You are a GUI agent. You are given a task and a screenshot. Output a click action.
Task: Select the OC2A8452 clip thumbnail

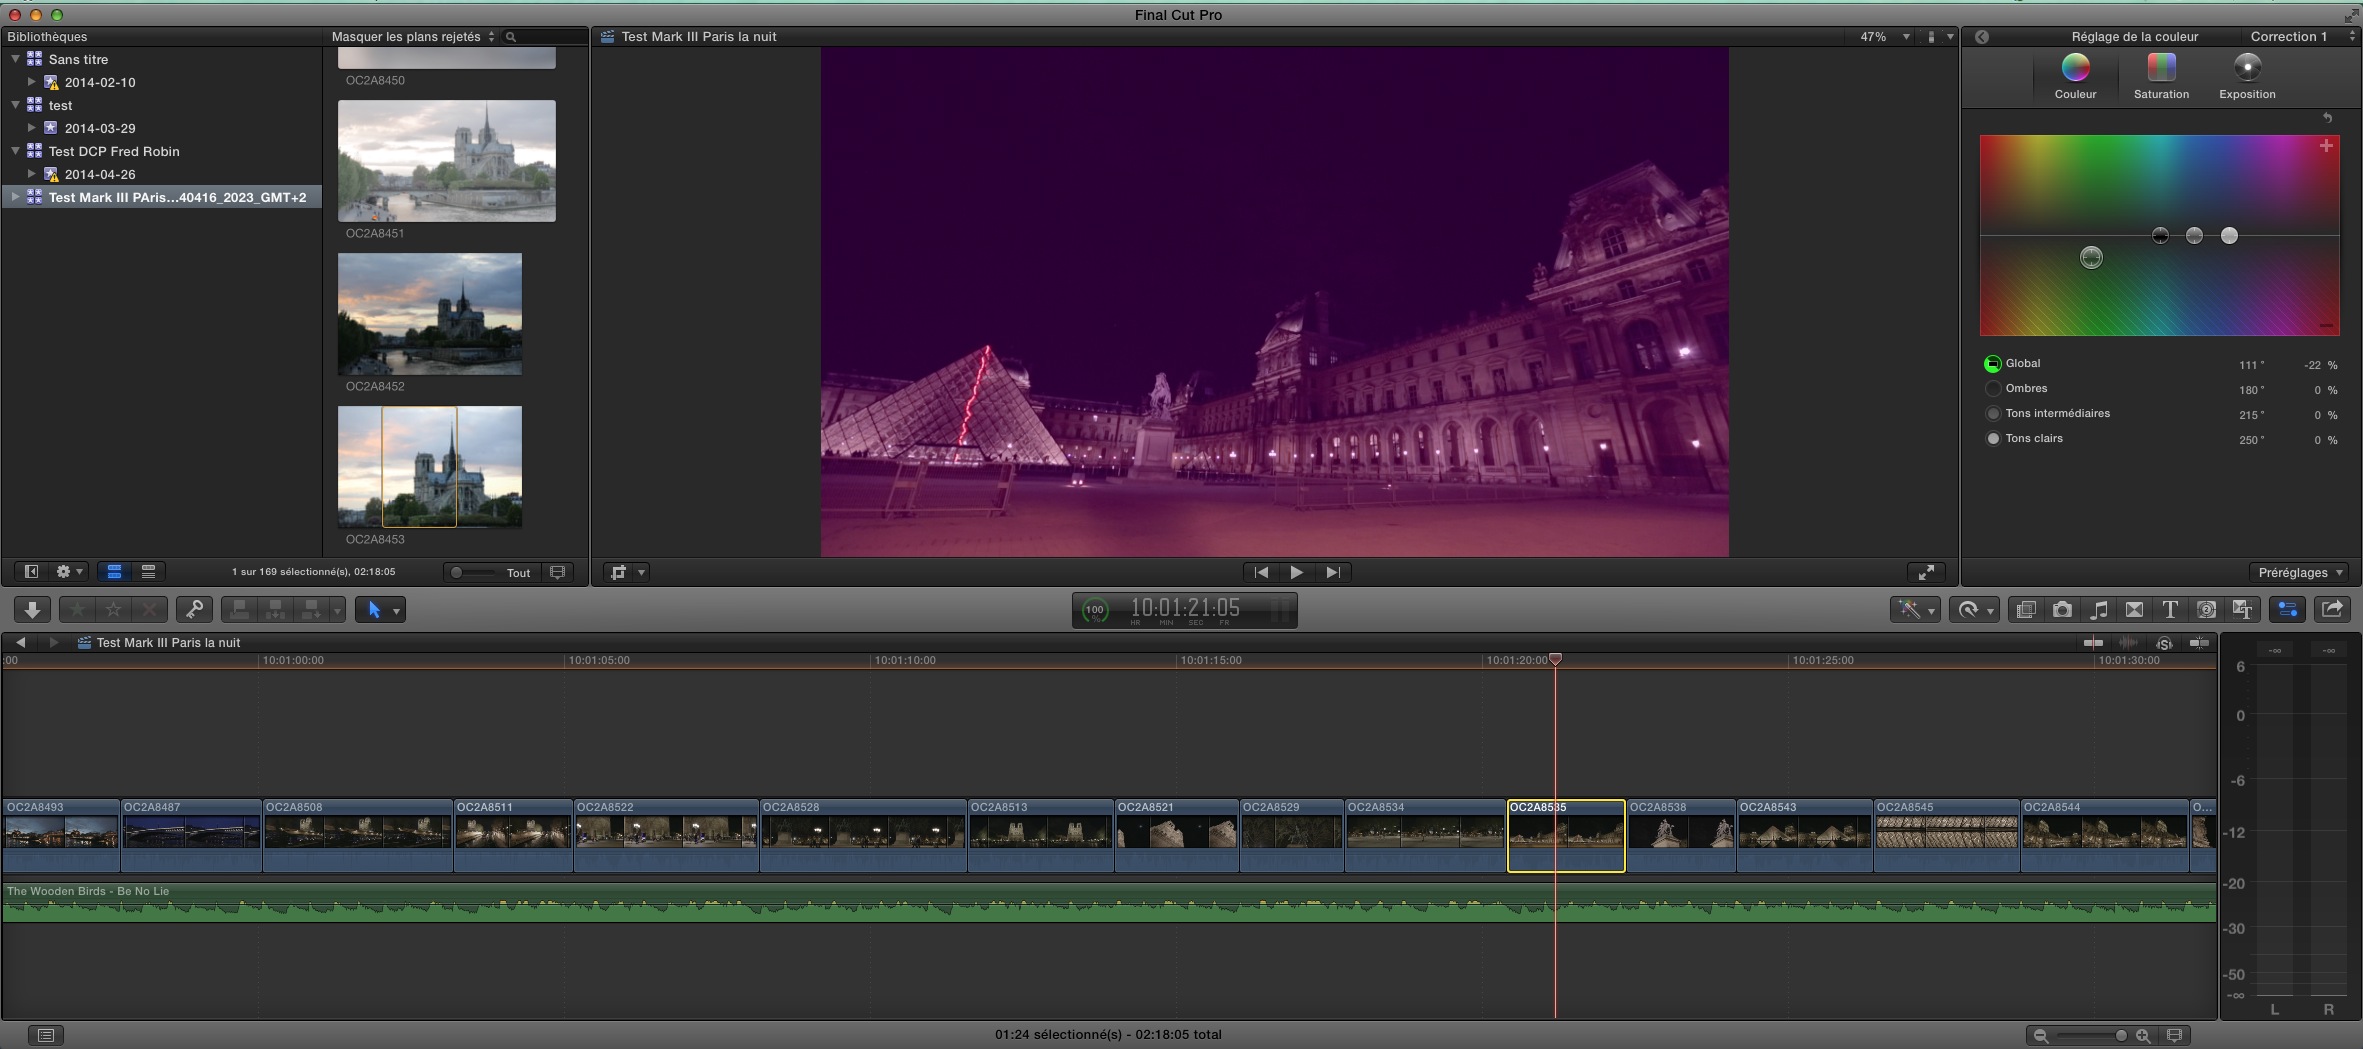pyautogui.click(x=430, y=314)
